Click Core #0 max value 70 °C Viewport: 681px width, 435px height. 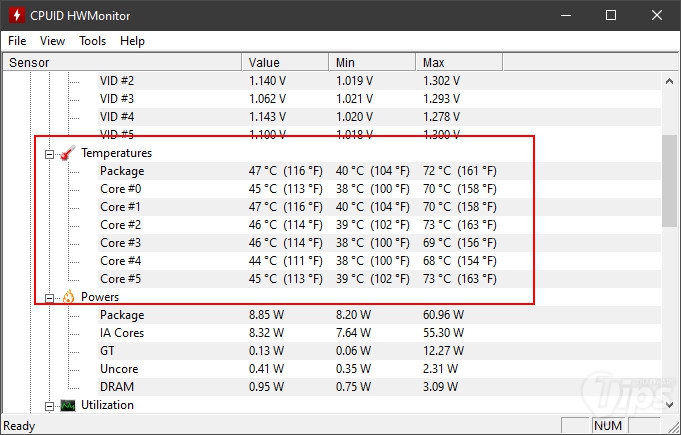[x=460, y=189]
